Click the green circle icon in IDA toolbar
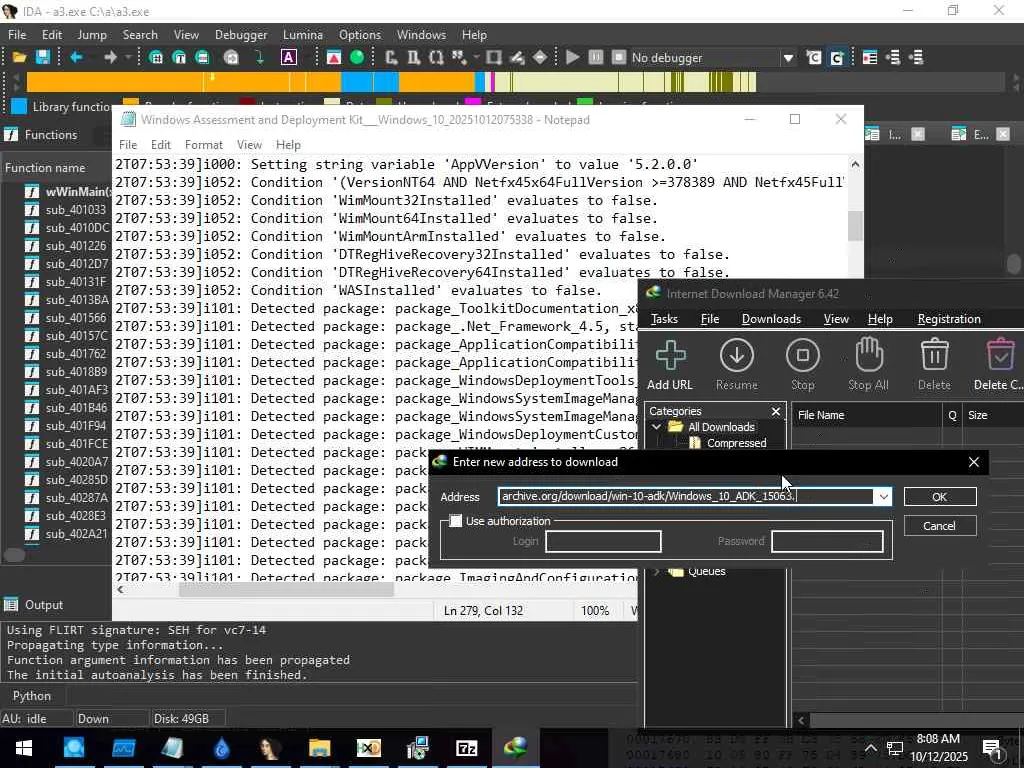This screenshot has height=768, width=1024. (x=357, y=57)
